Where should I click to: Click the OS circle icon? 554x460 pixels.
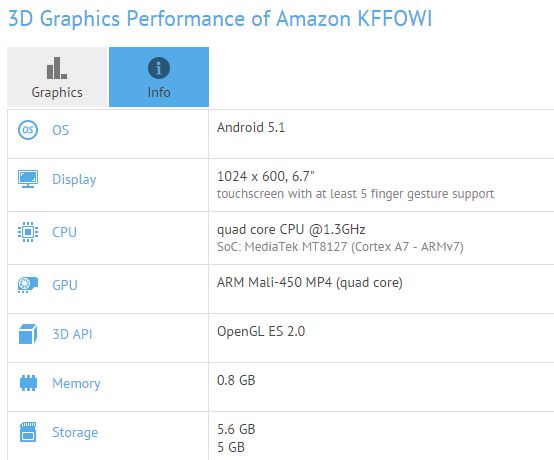[x=28, y=130]
